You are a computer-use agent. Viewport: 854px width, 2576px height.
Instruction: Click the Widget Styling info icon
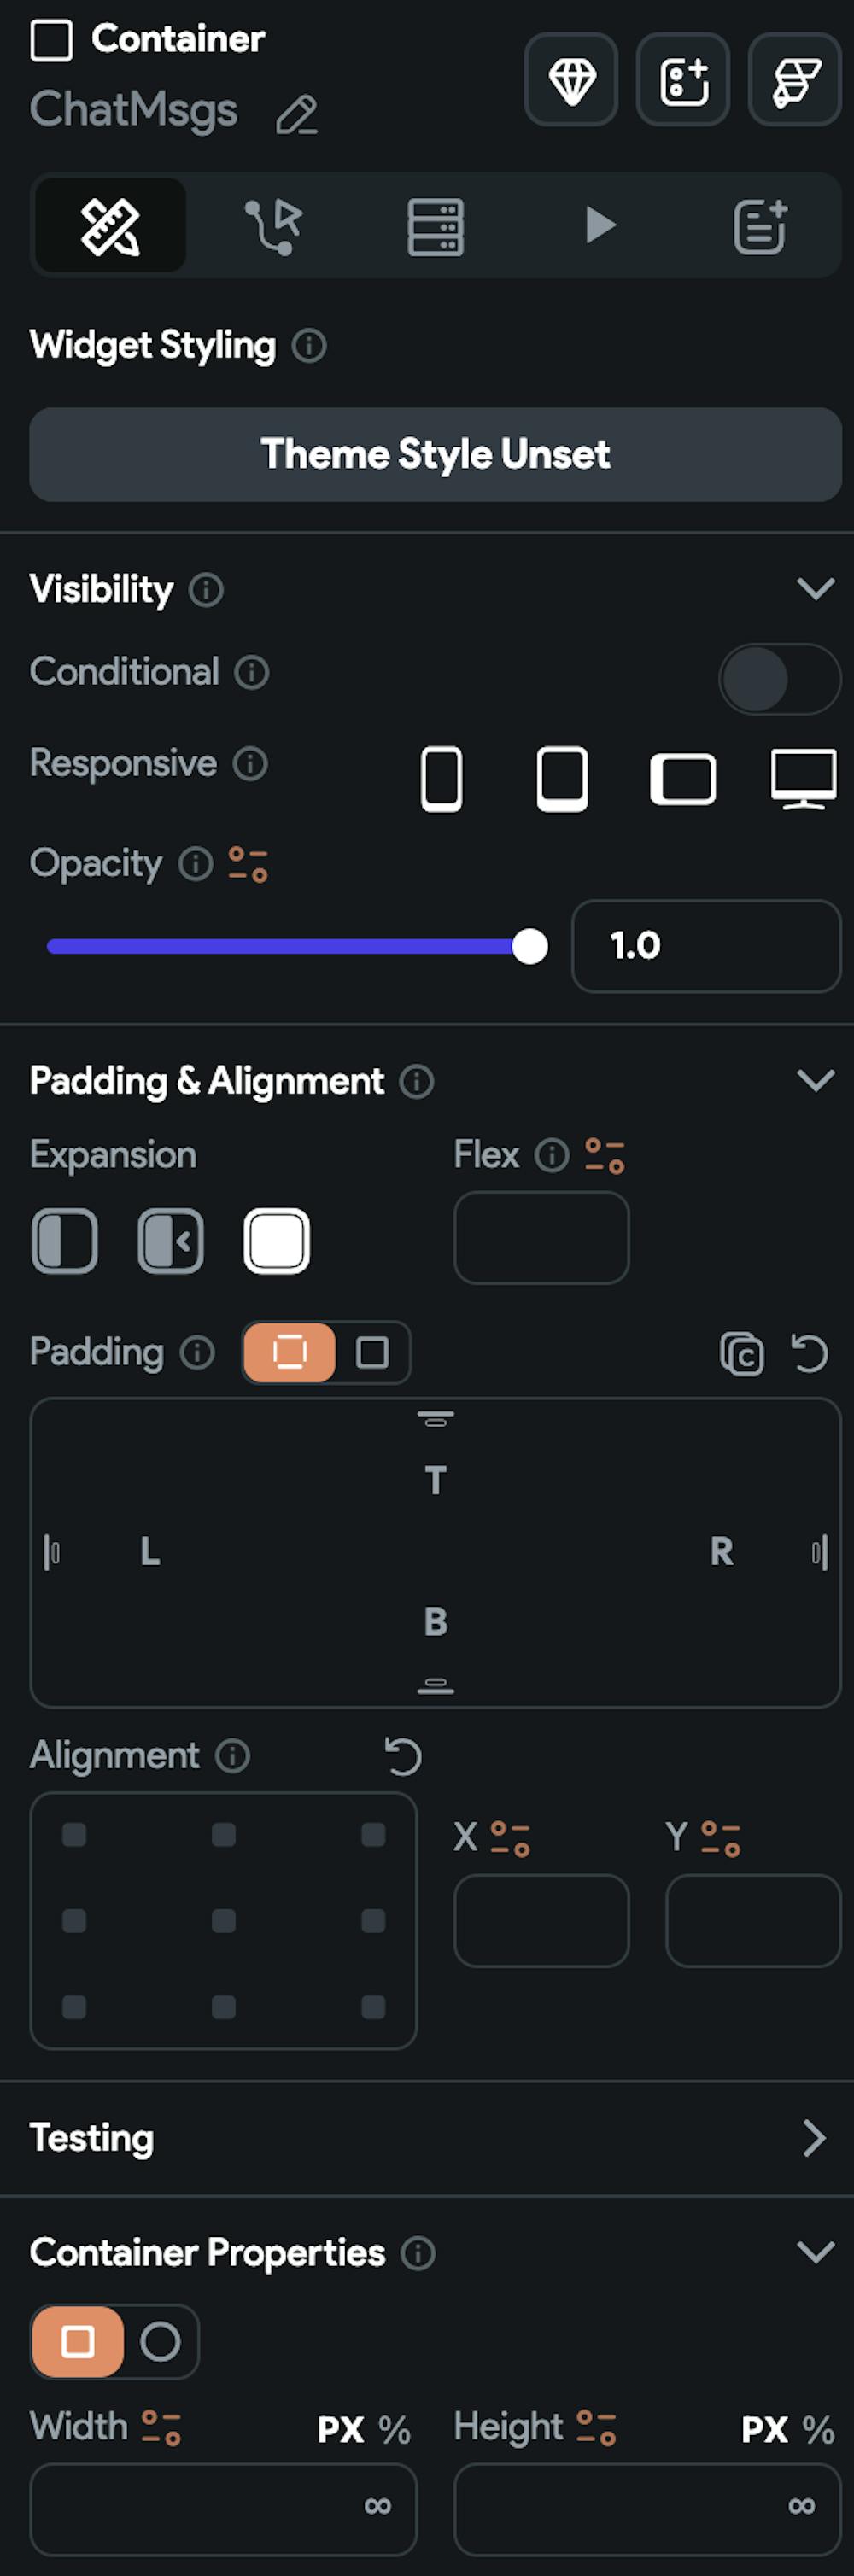(x=309, y=346)
